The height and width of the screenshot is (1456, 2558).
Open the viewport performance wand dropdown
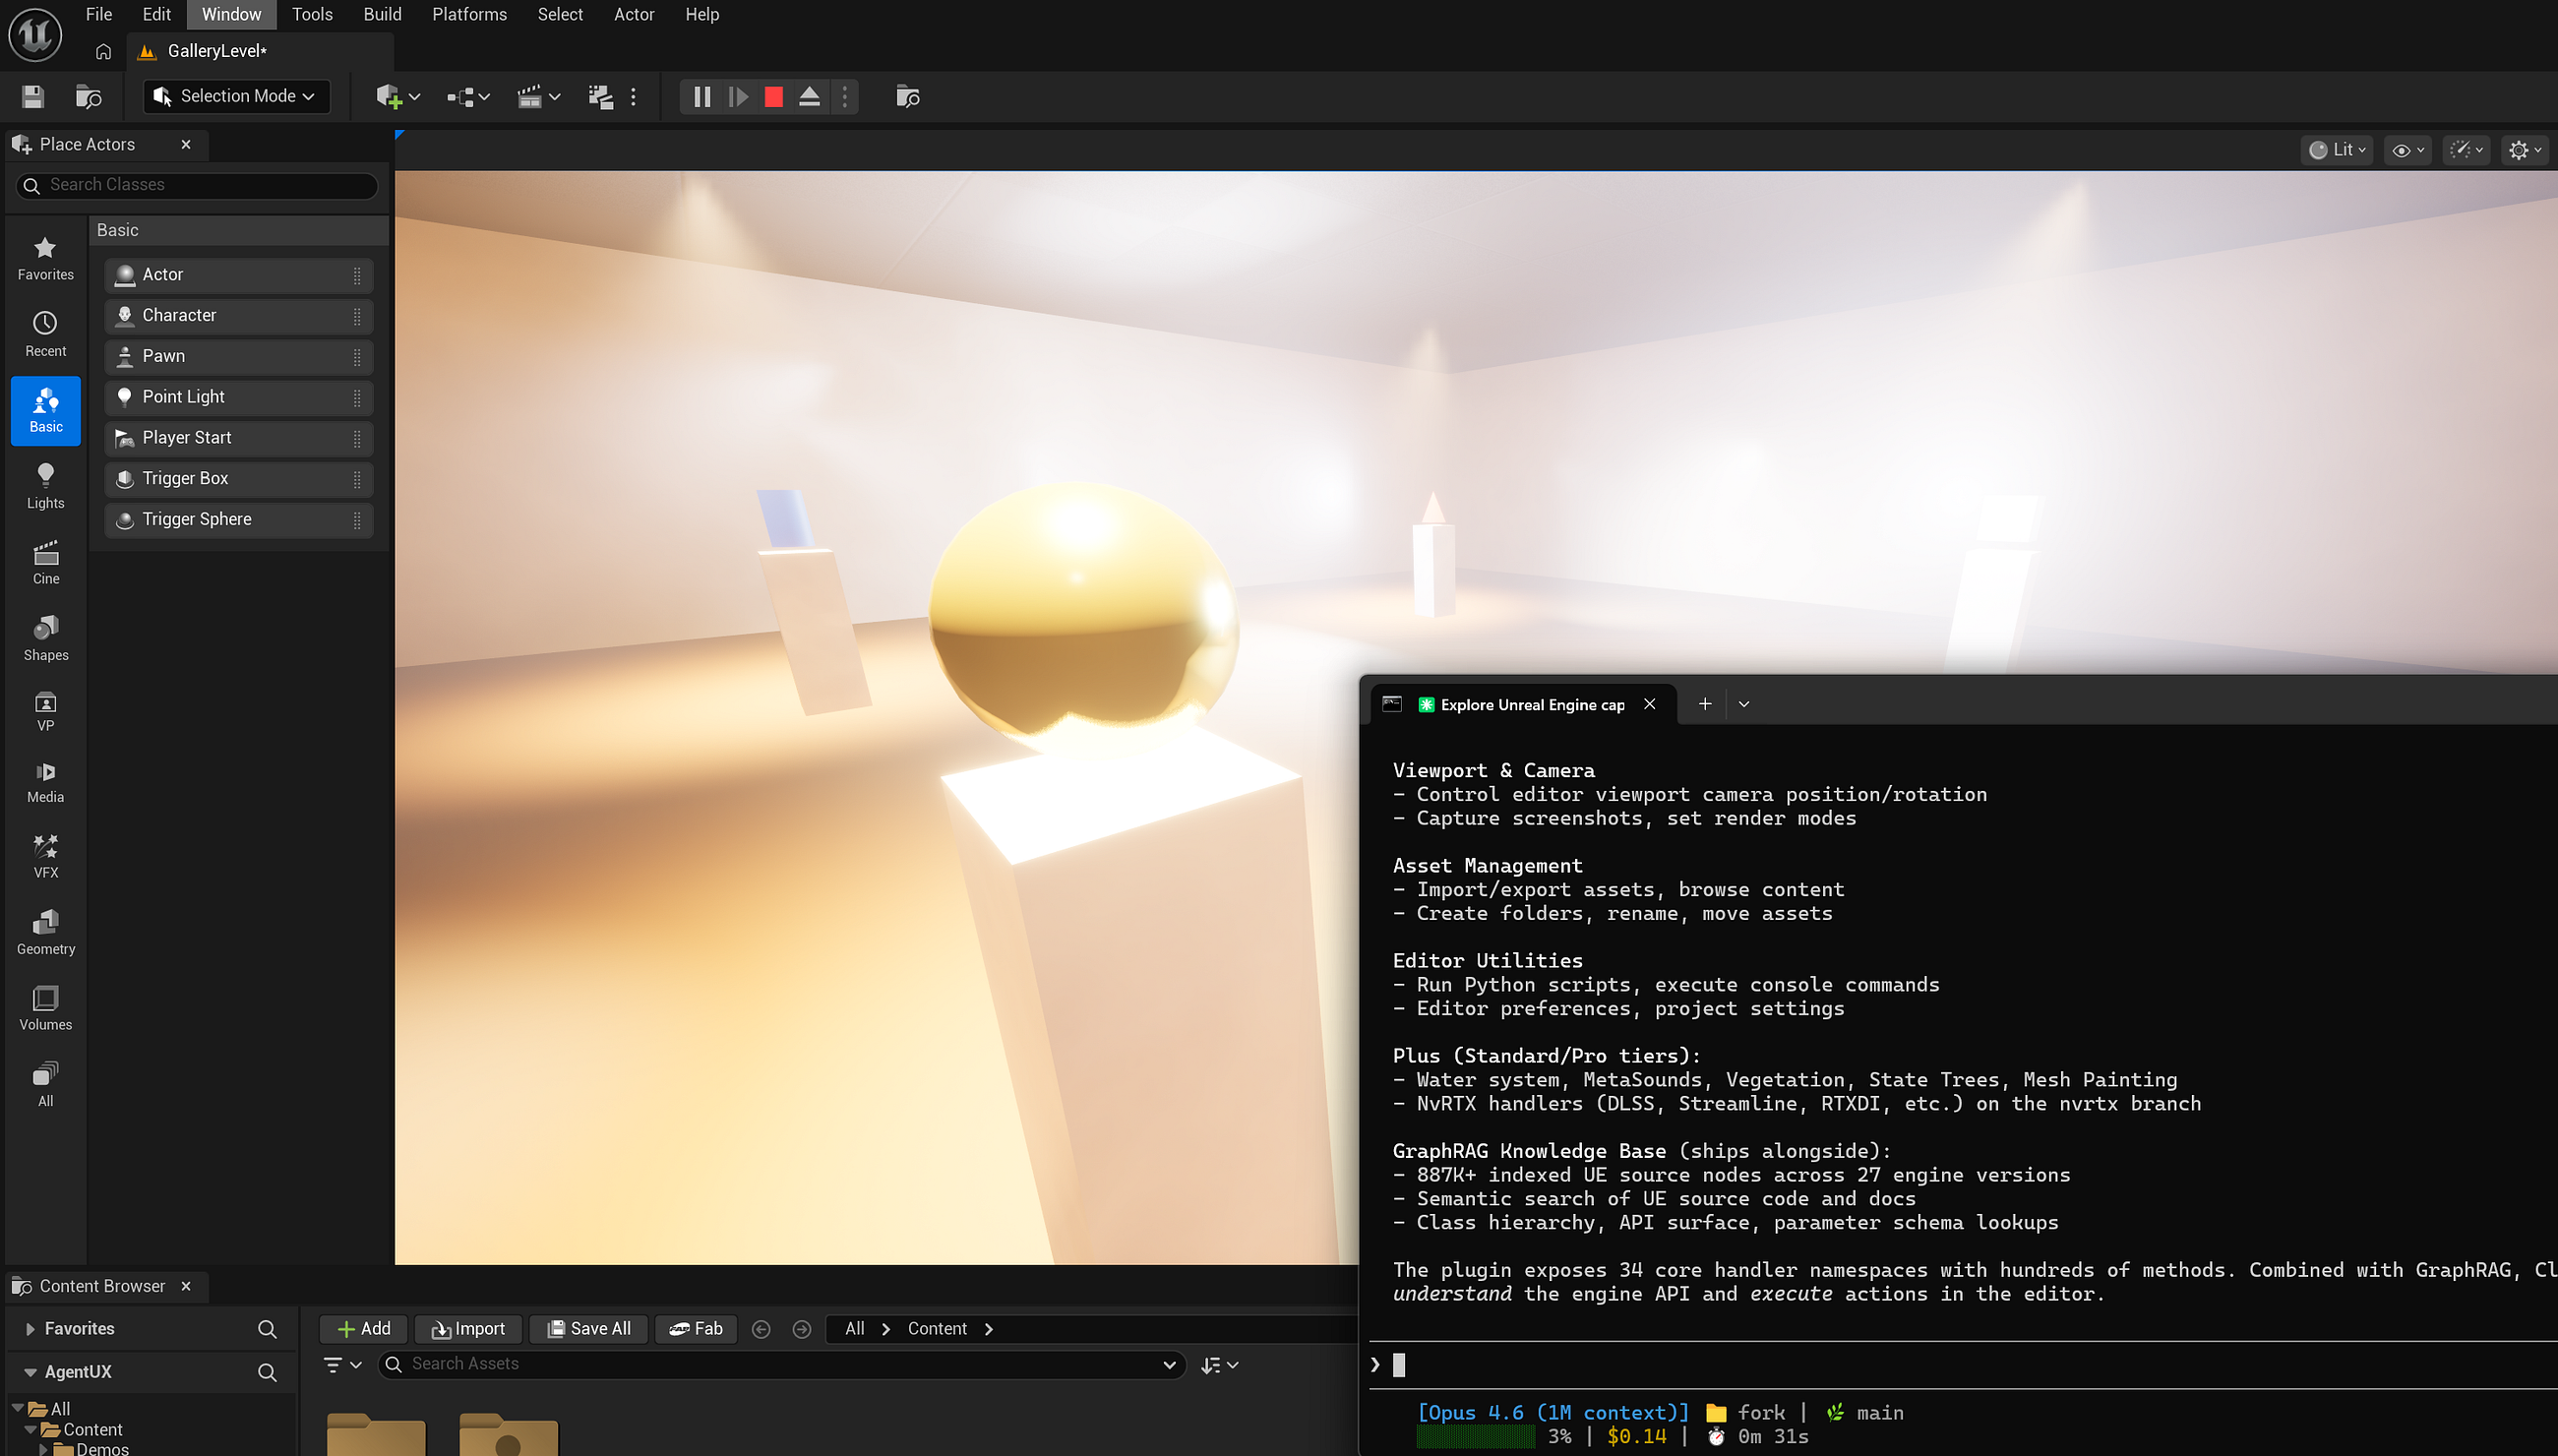click(x=2466, y=150)
